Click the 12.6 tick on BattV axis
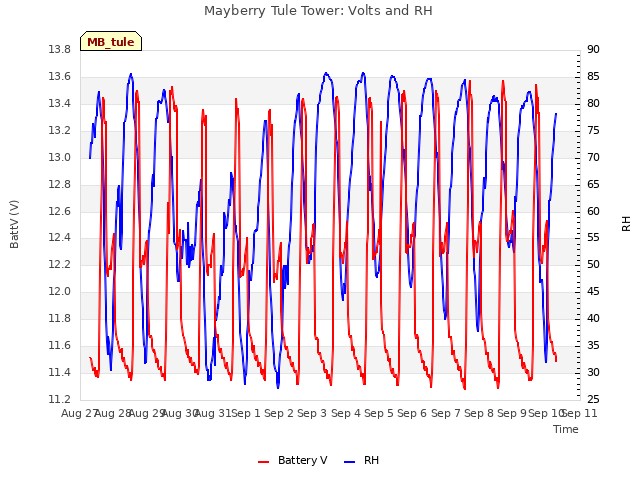Image resolution: width=640 pixels, height=480 pixels. 60,211
